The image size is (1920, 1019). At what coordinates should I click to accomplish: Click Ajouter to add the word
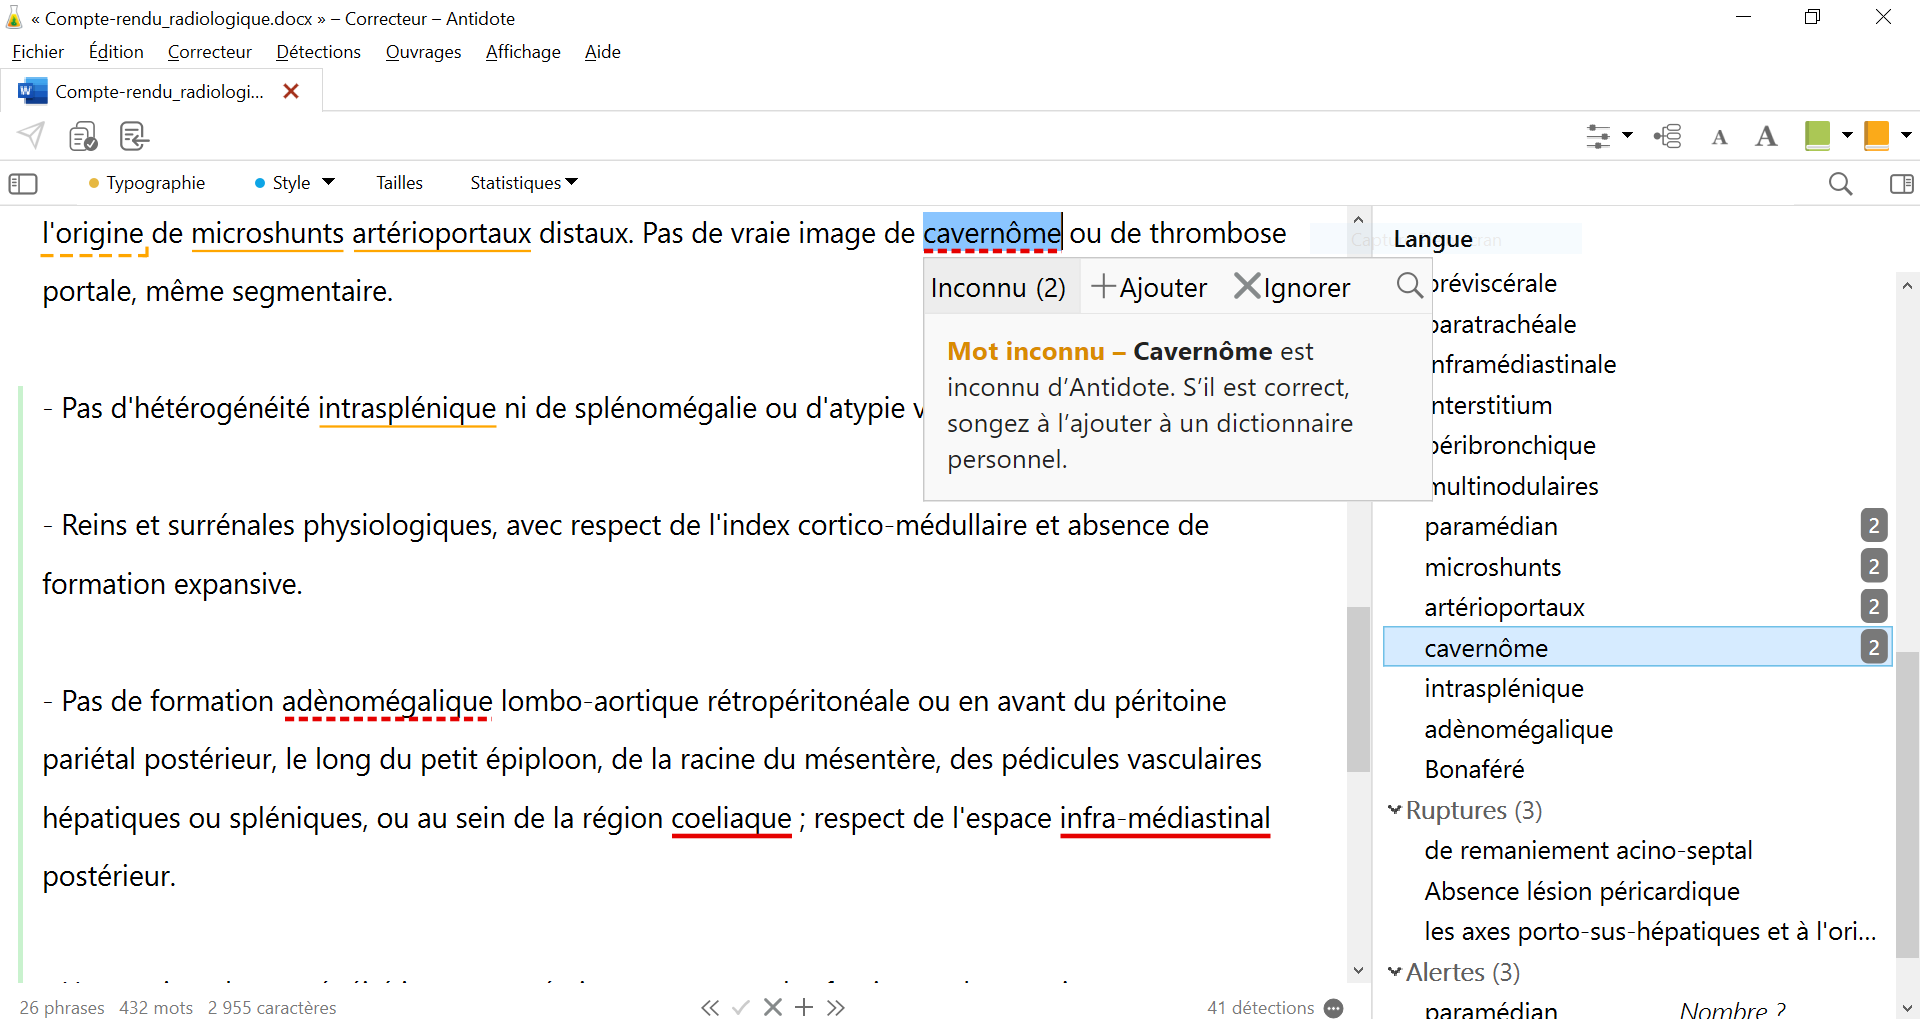[1149, 288]
